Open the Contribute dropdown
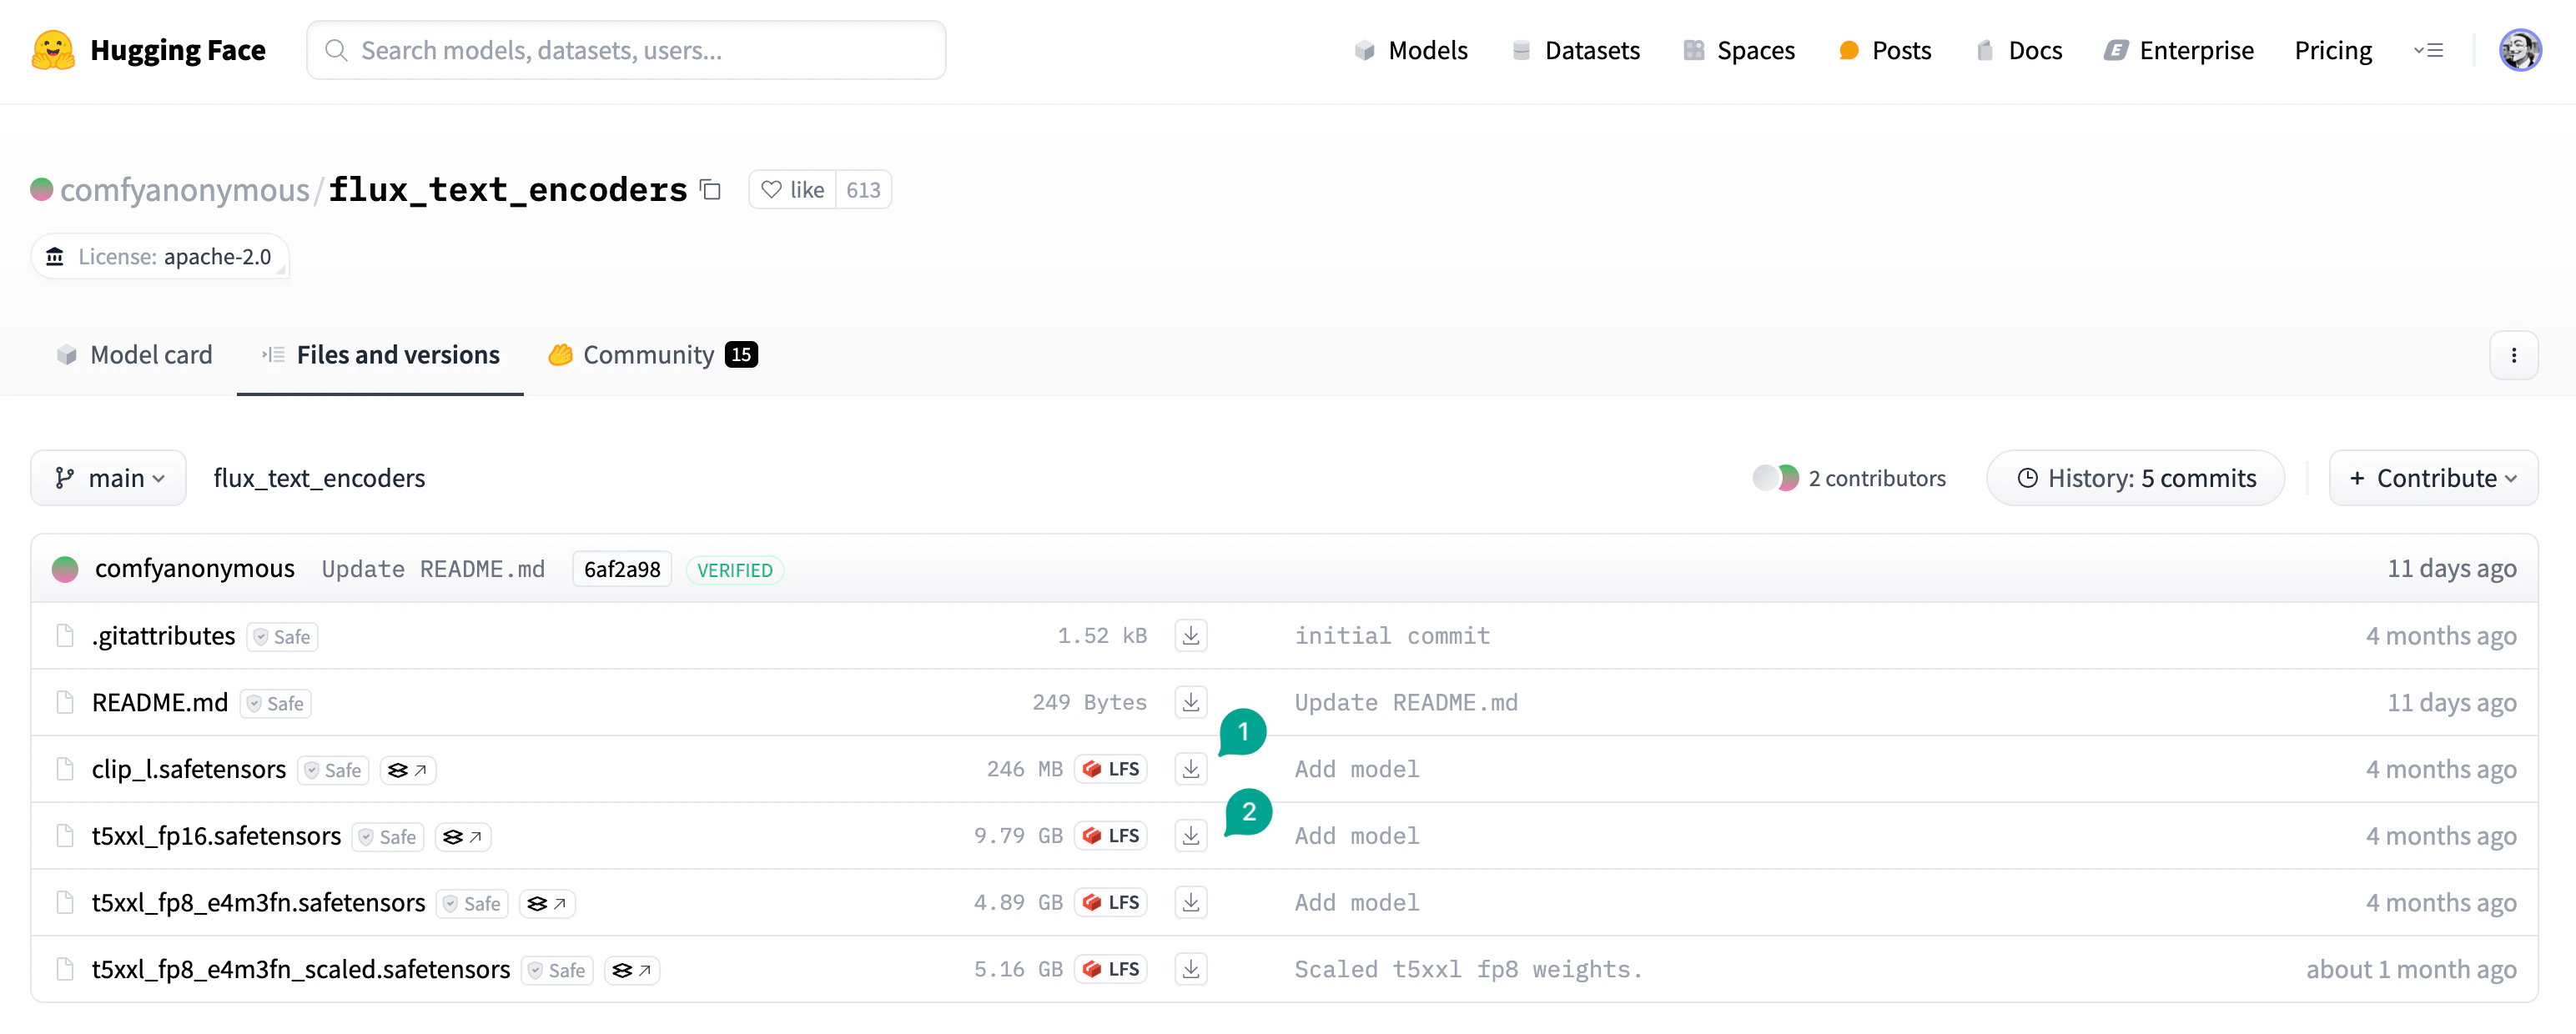Viewport: 2576px width, 1034px height. click(2432, 478)
